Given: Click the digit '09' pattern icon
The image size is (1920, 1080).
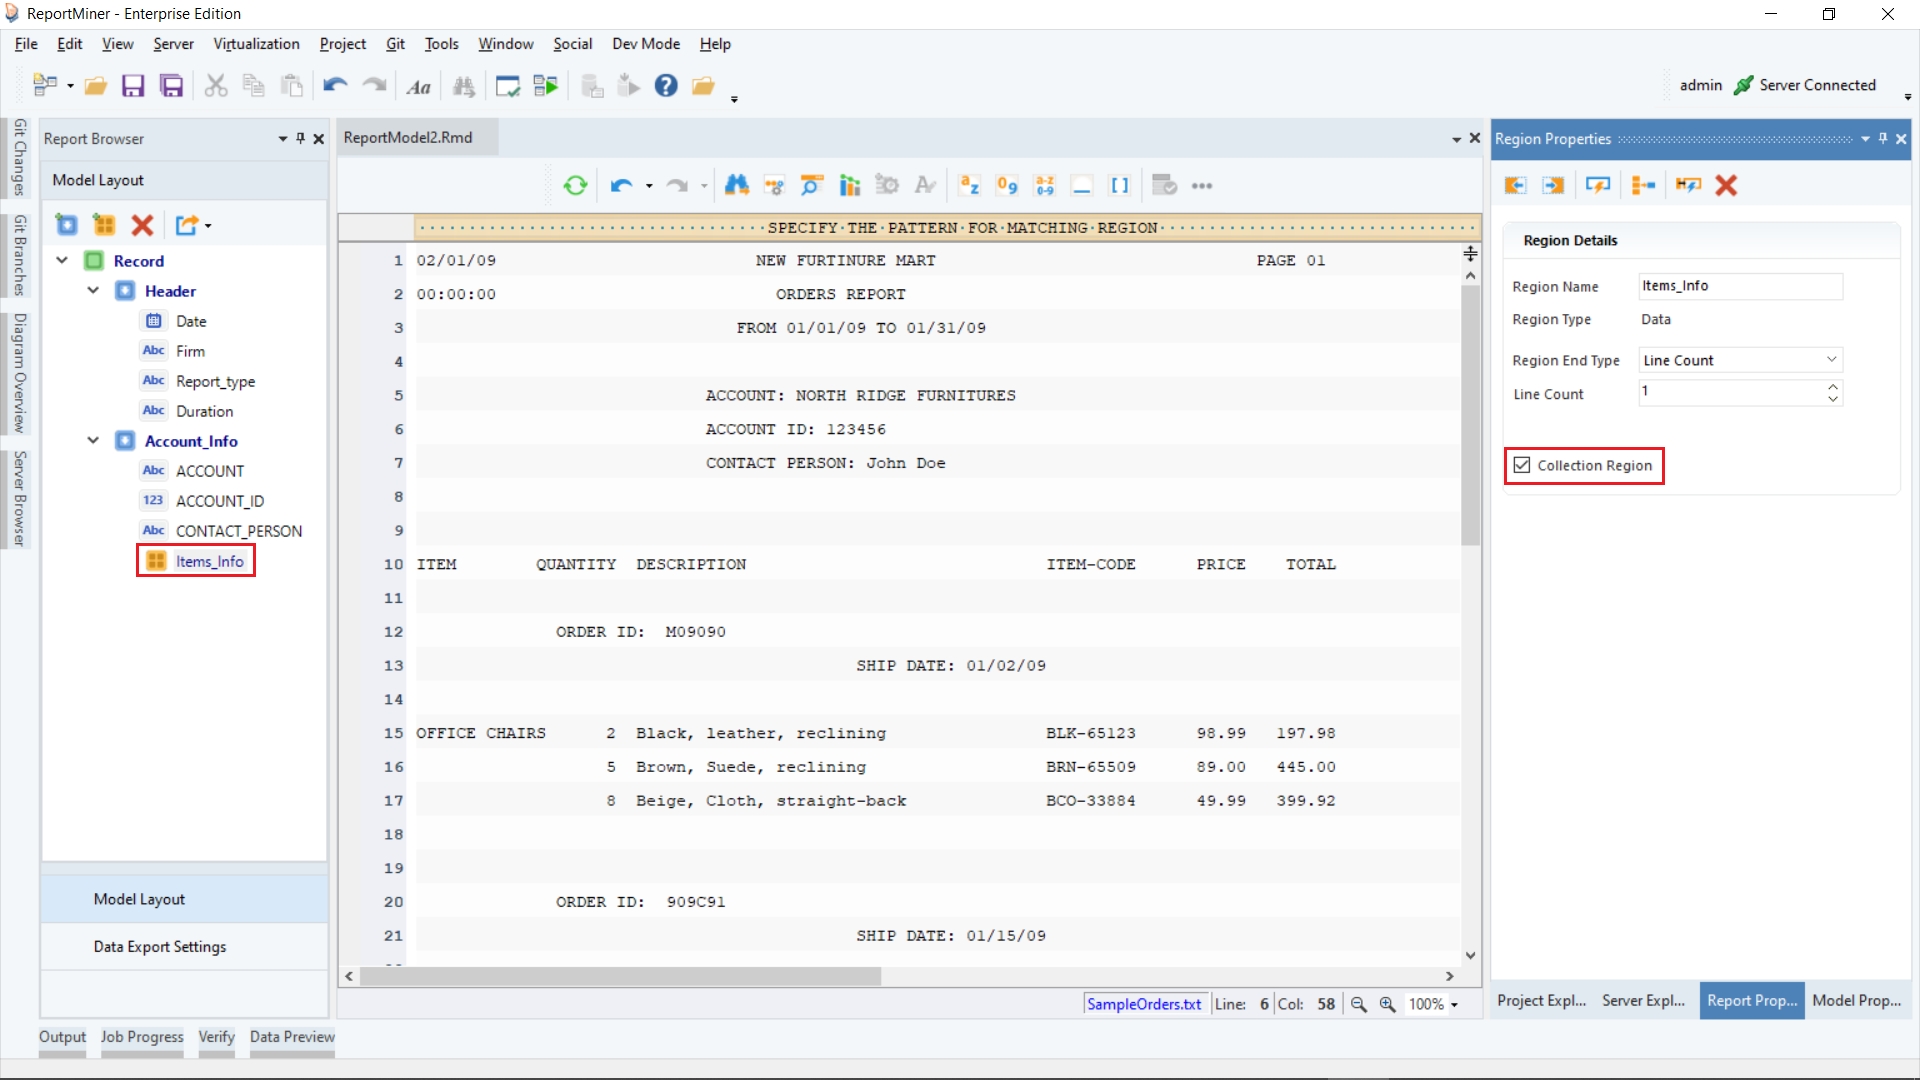Looking at the screenshot, I should click(1007, 185).
